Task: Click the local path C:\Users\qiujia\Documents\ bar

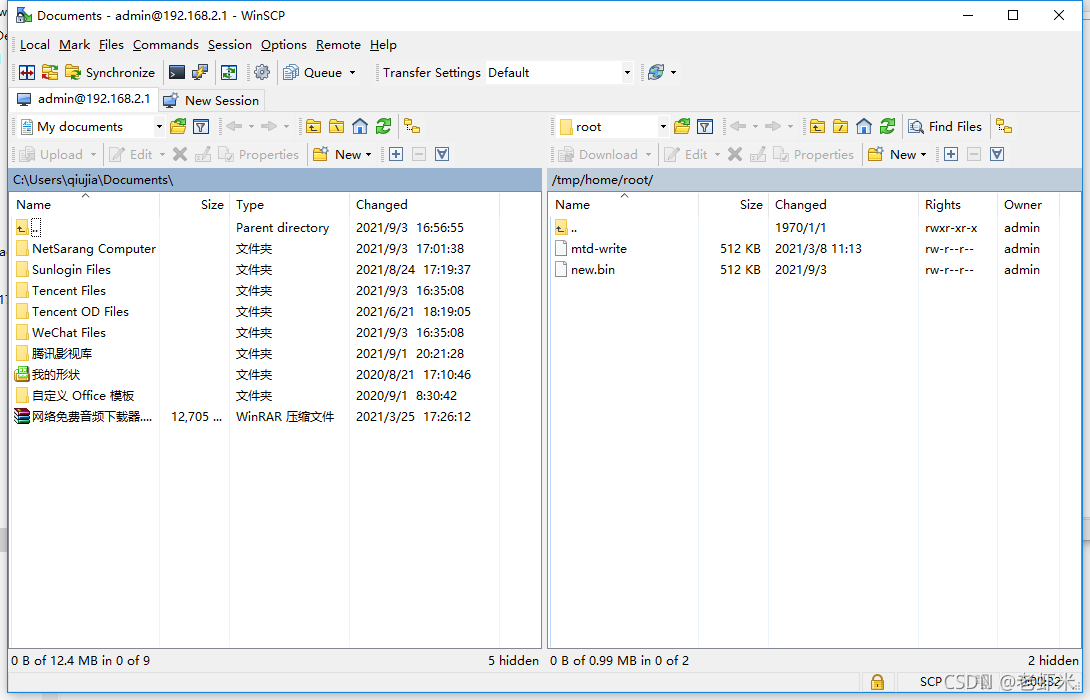Action: click(x=275, y=179)
